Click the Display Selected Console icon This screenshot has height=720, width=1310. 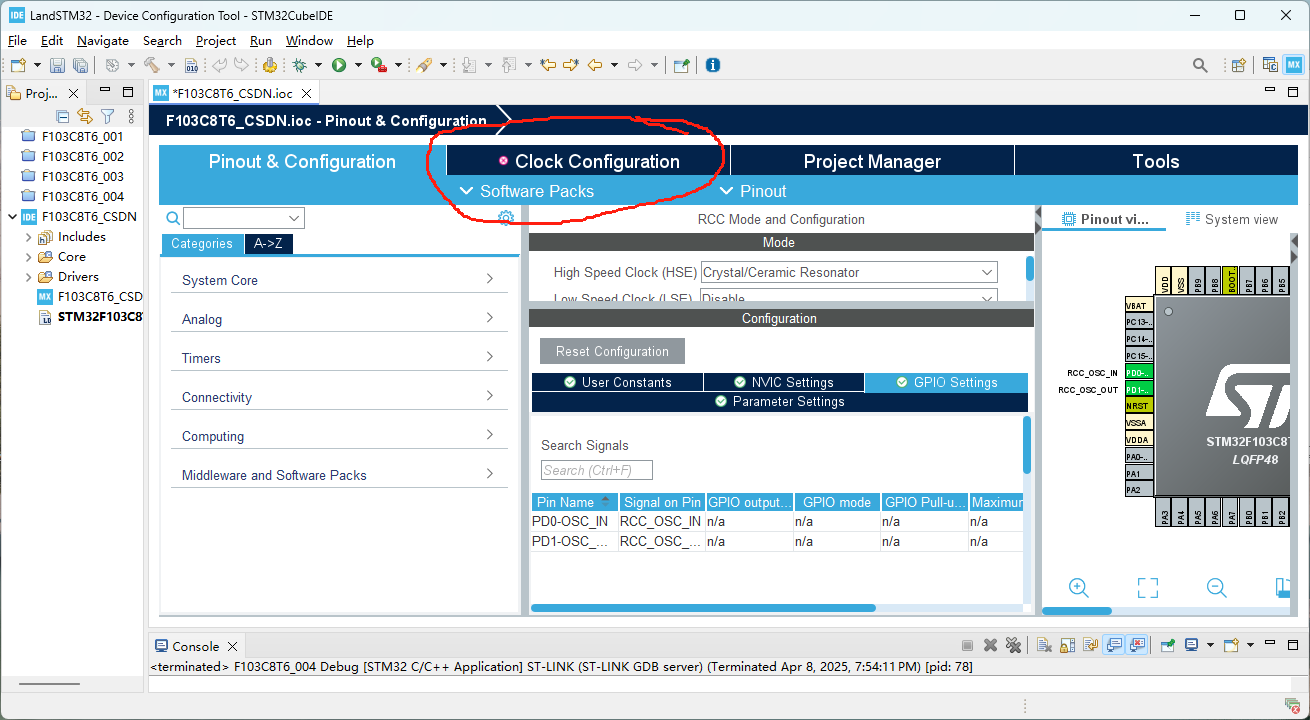(x=1192, y=646)
